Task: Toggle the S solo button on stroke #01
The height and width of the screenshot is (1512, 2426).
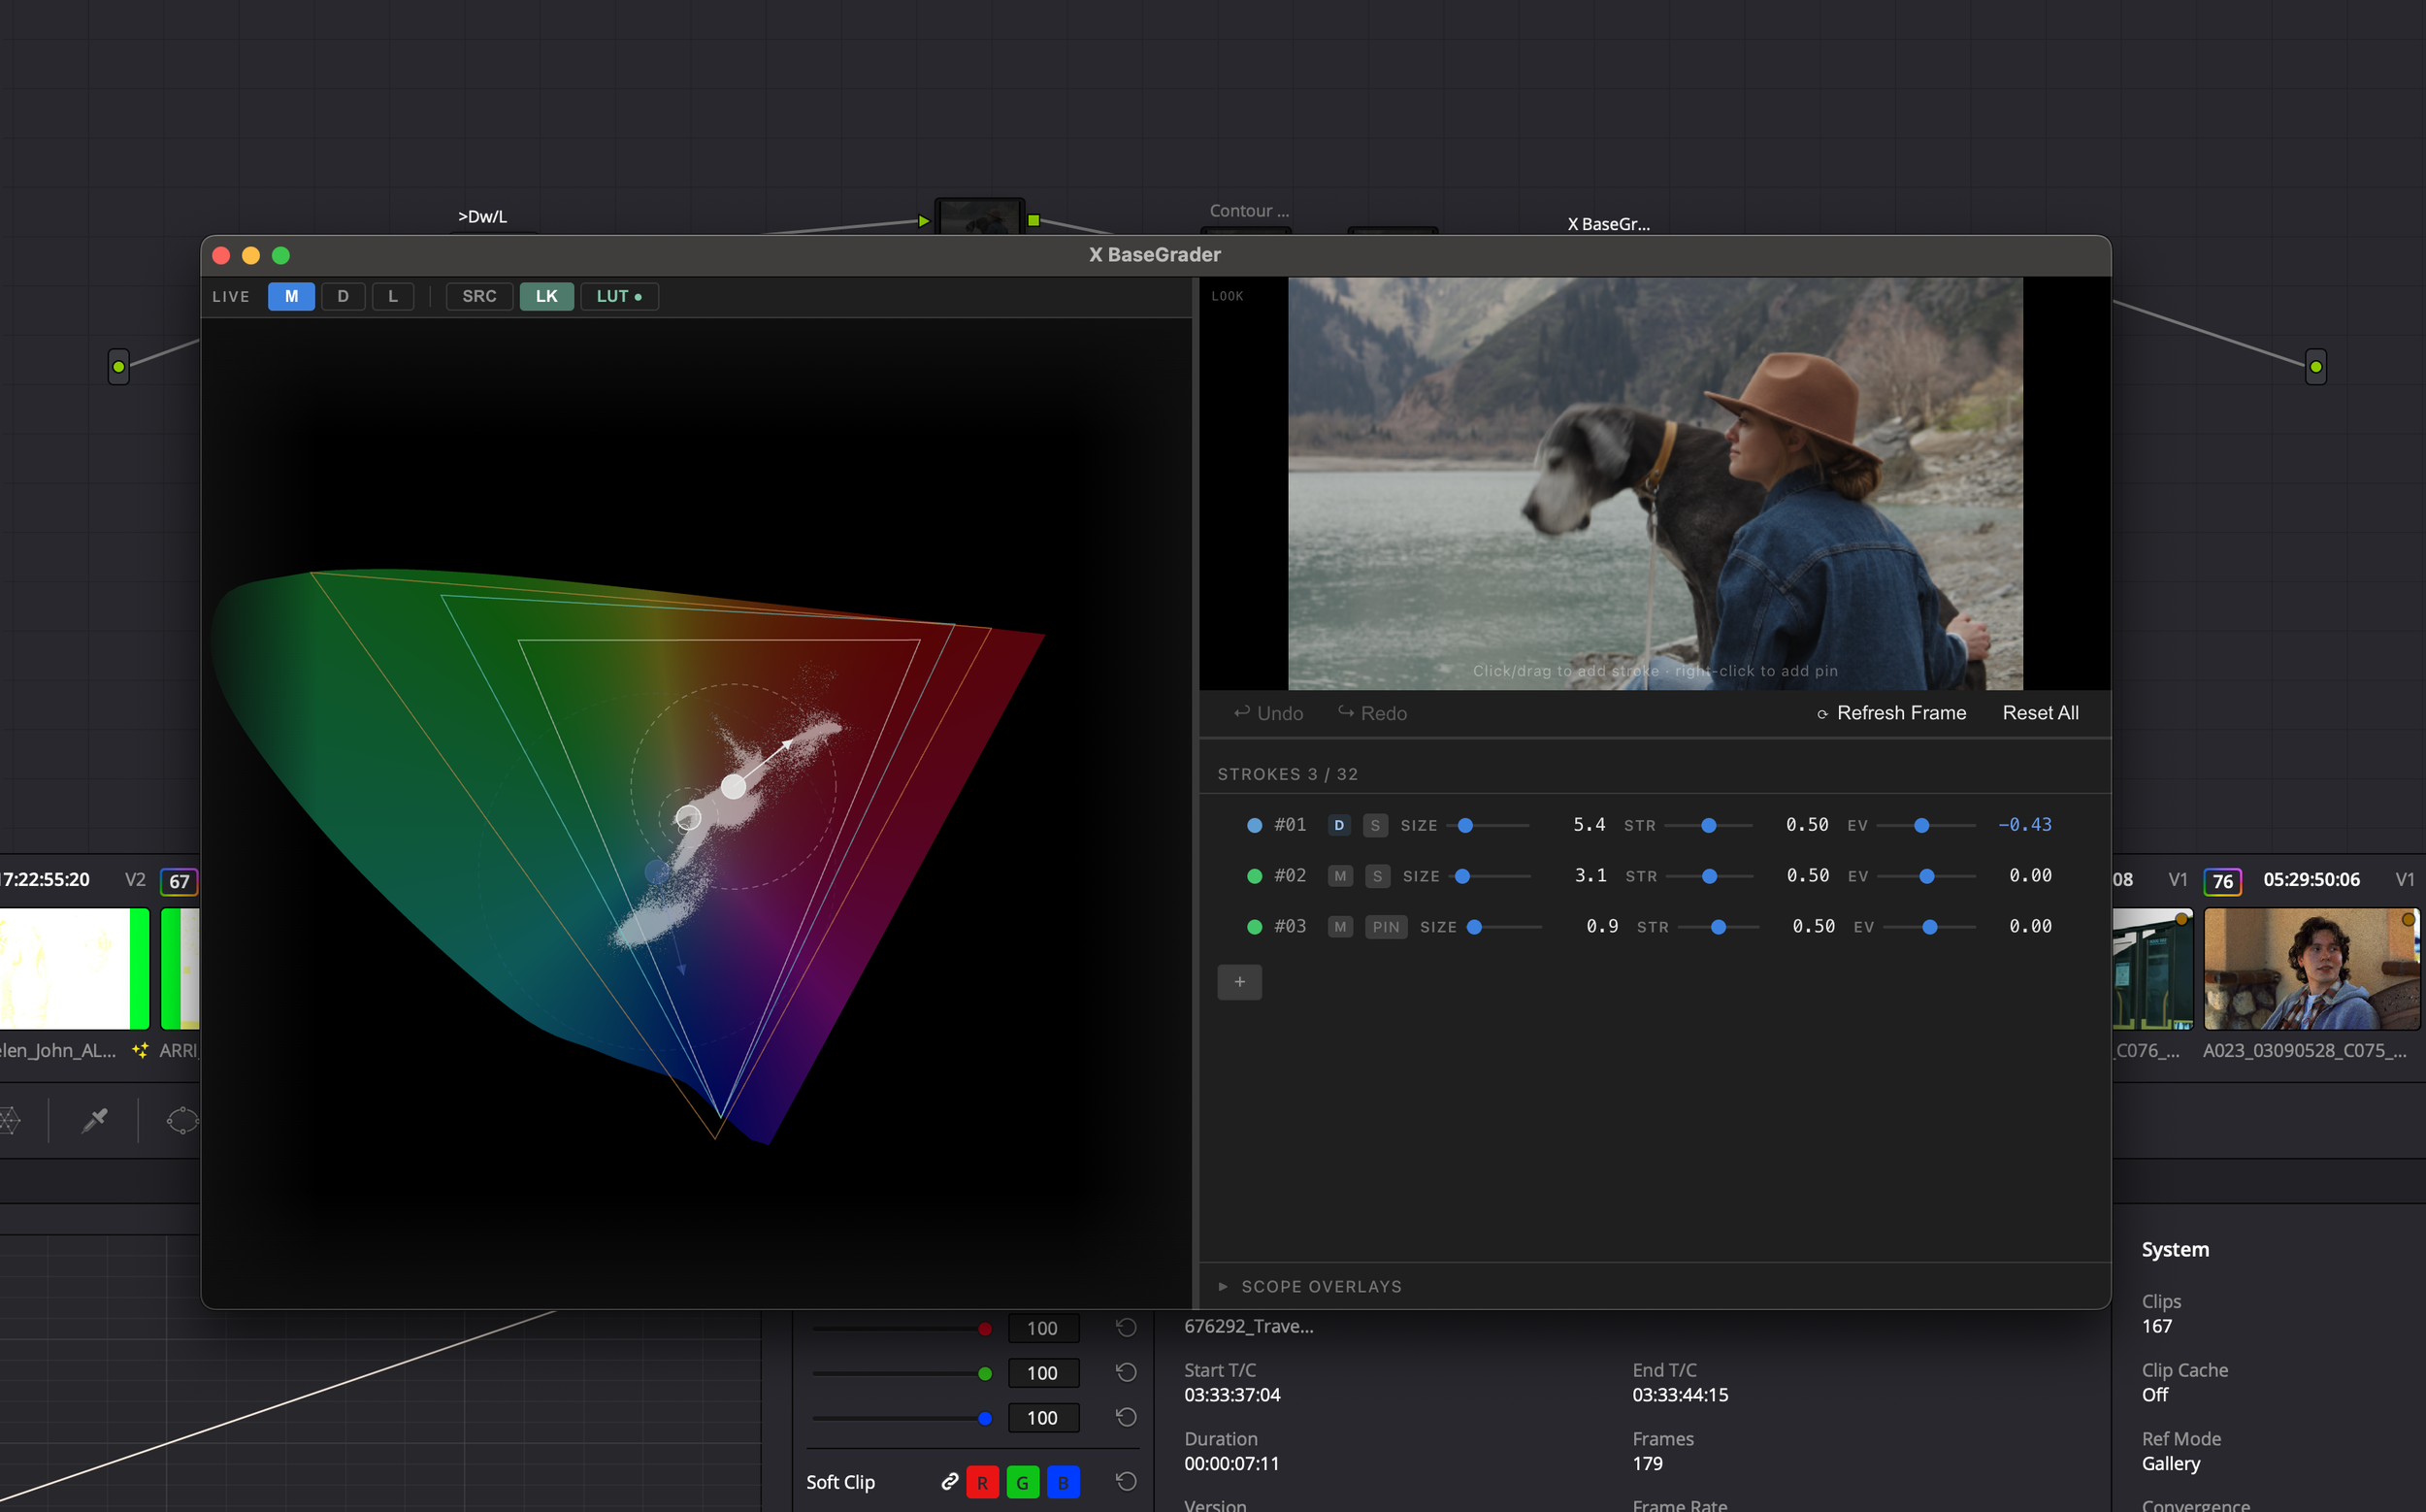Action: pyautogui.click(x=1375, y=825)
